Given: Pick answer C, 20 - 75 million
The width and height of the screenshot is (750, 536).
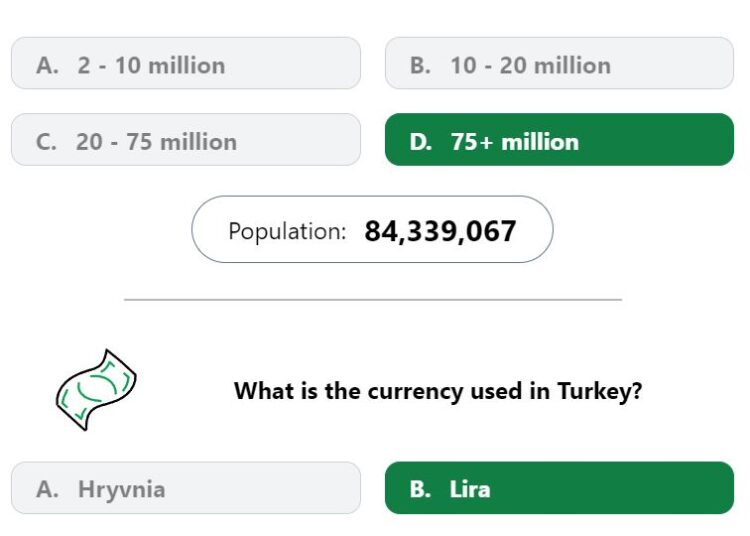Looking at the screenshot, I should 186,140.
